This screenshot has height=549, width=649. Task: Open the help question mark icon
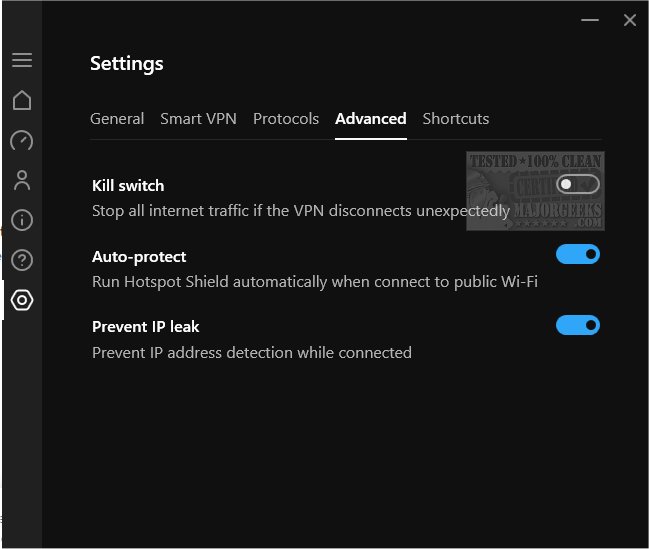point(22,260)
